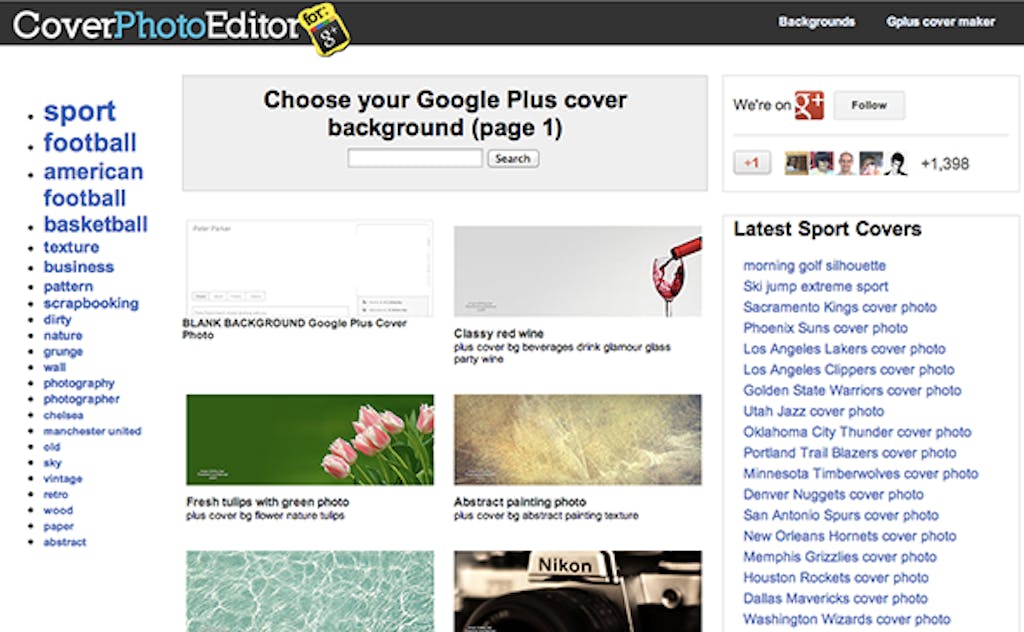Select the water texture background thumbnail
Screen dimensions: 1024x632
(x=310, y=591)
